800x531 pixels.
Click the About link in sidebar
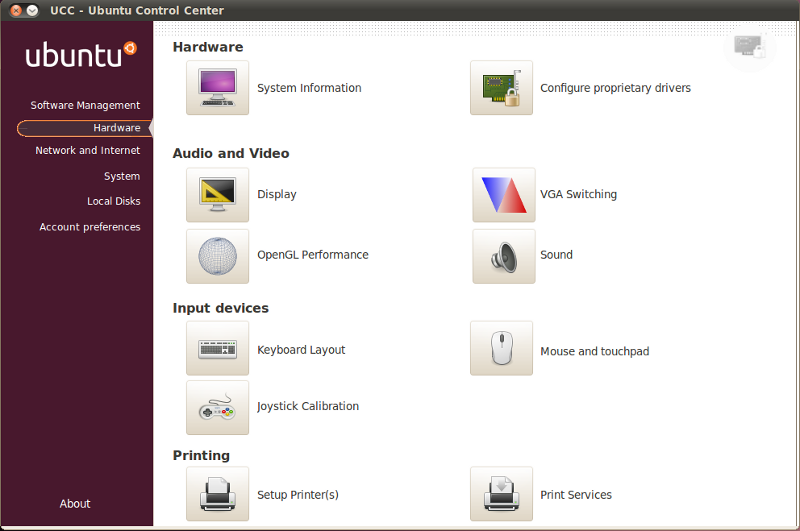click(x=74, y=503)
